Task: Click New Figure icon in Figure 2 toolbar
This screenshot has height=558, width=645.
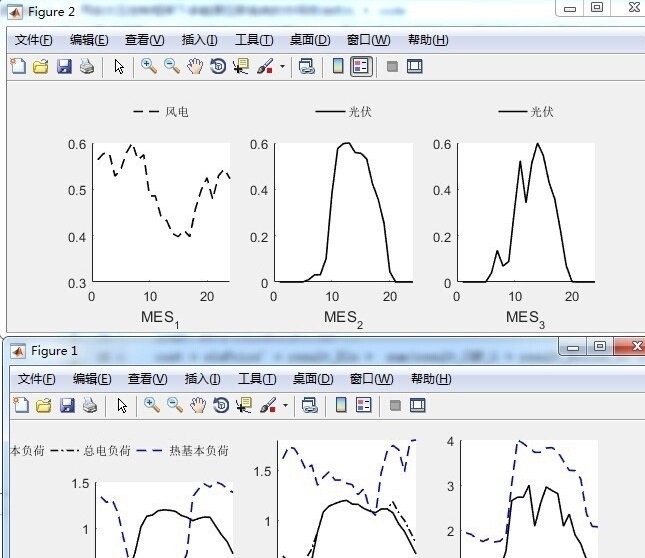Action: (x=18, y=66)
